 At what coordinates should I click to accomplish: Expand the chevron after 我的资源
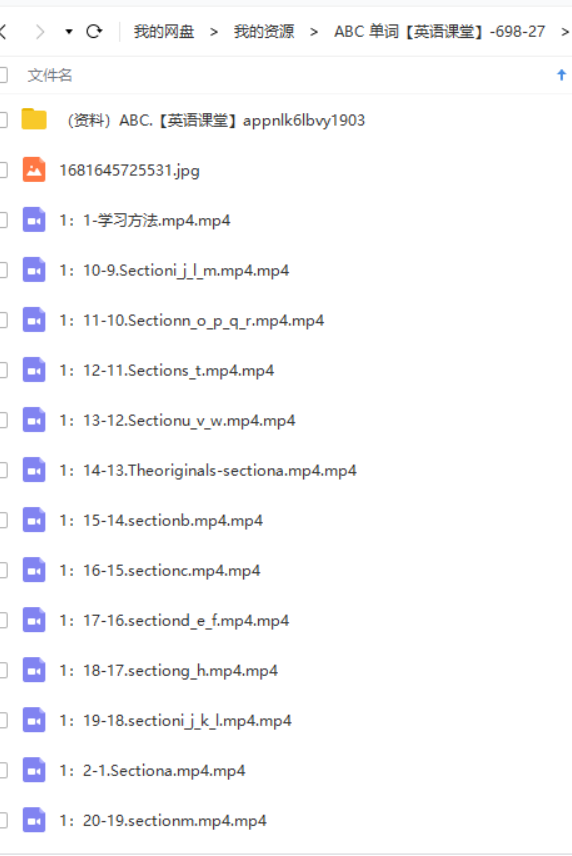[x=314, y=32]
